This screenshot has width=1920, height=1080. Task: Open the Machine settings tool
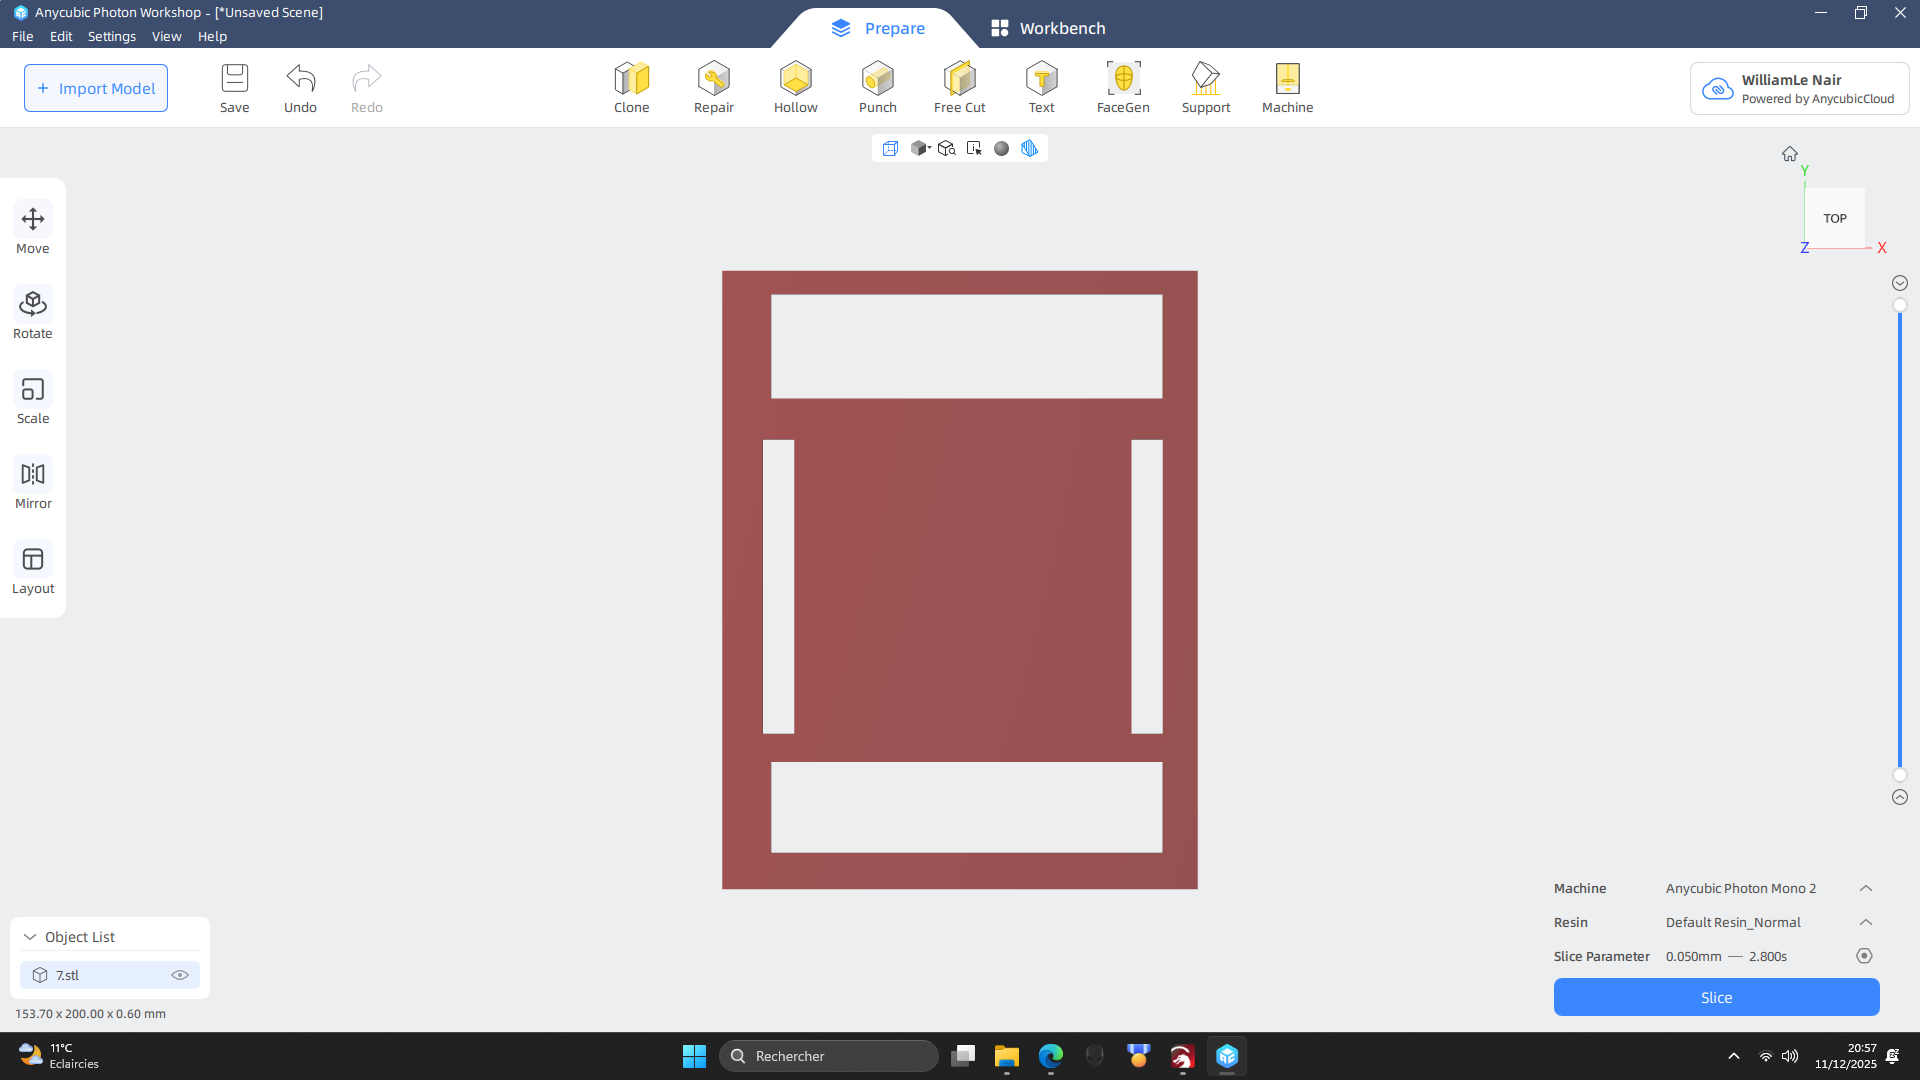(1288, 88)
